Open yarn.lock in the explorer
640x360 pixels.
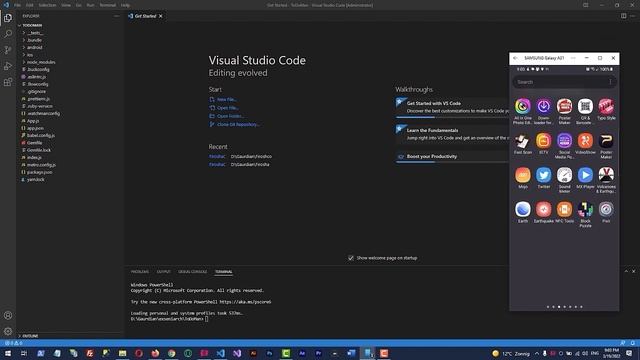[36, 180]
